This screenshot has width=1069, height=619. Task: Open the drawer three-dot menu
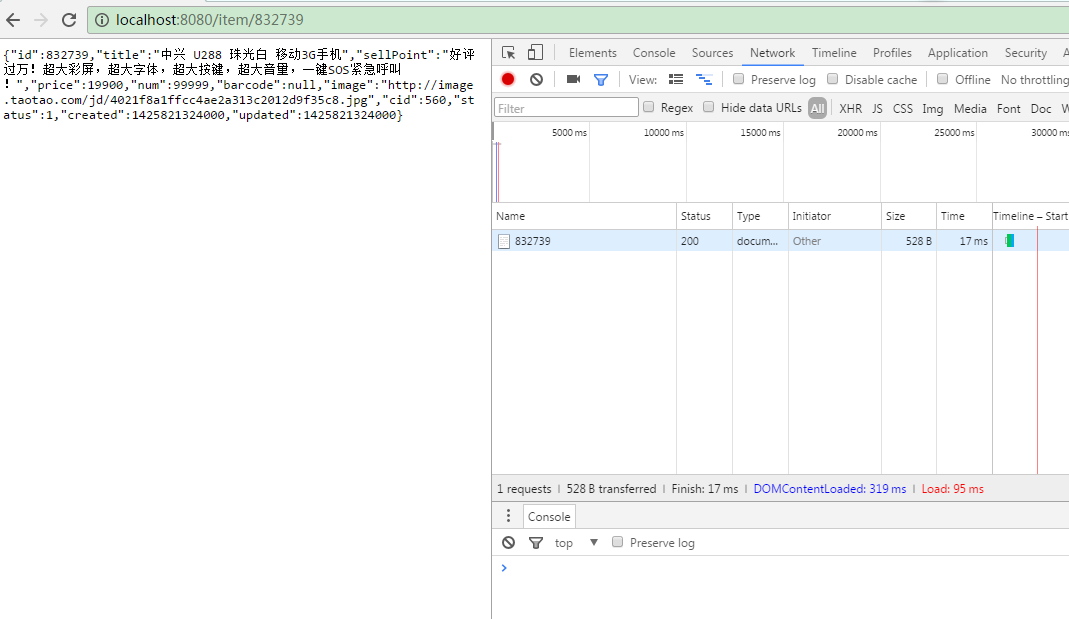[508, 515]
